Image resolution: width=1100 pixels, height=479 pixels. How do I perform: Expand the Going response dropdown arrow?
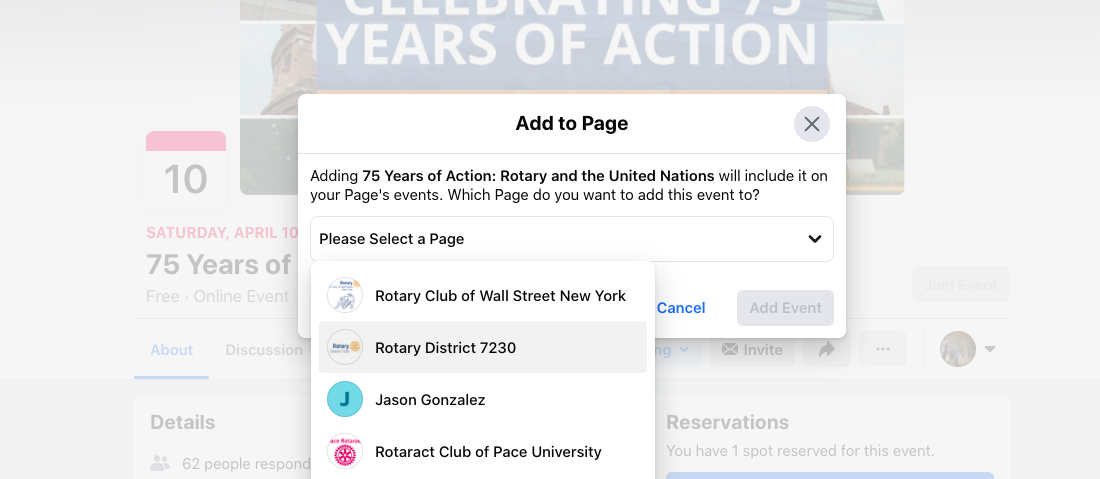click(685, 349)
